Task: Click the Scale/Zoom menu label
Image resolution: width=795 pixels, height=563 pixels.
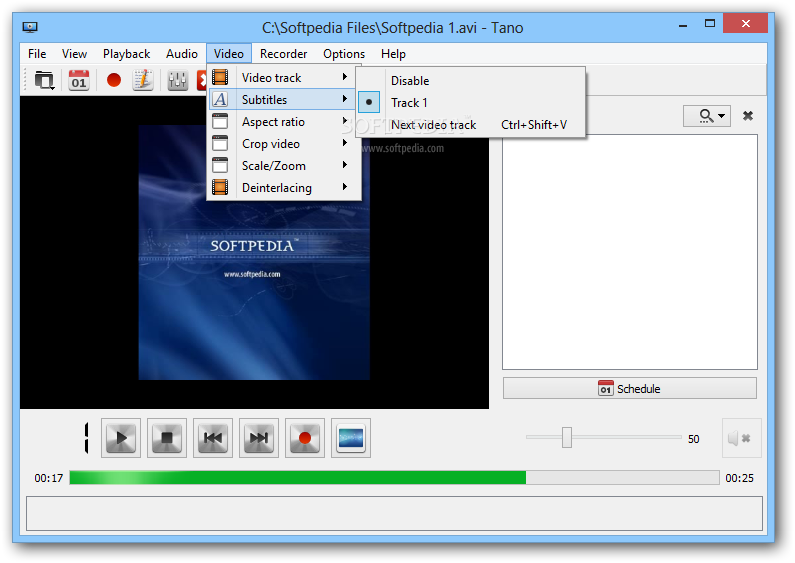Action: pos(274,166)
